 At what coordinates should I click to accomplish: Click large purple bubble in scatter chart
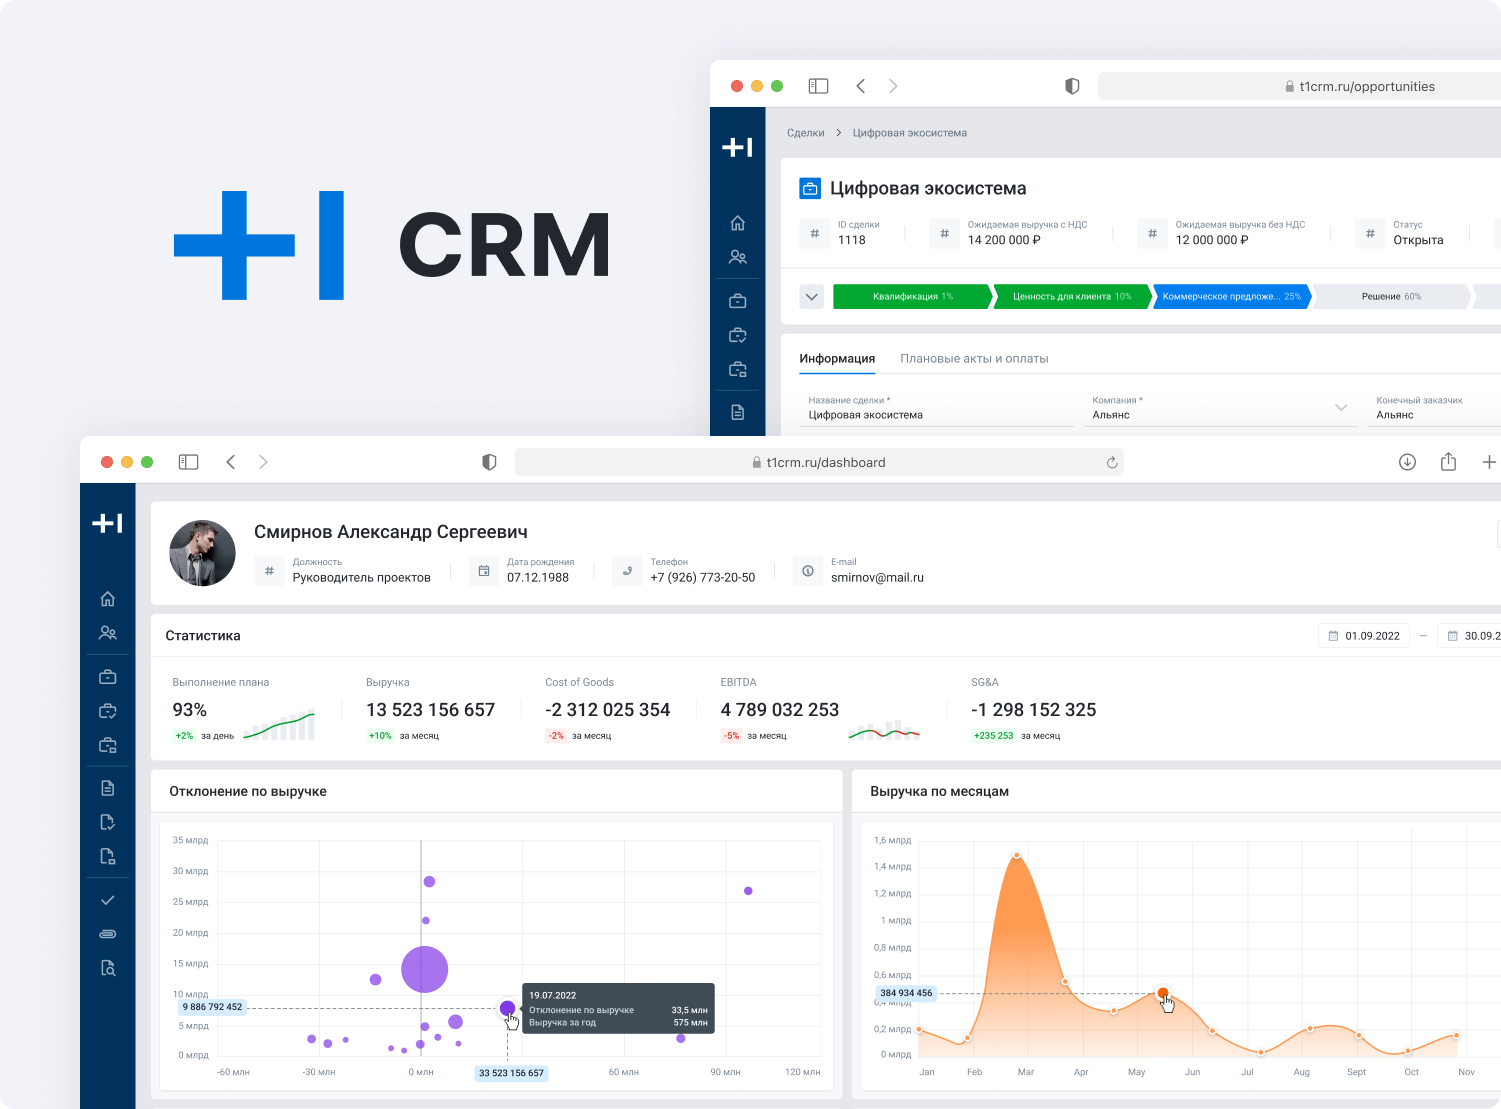point(425,969)
